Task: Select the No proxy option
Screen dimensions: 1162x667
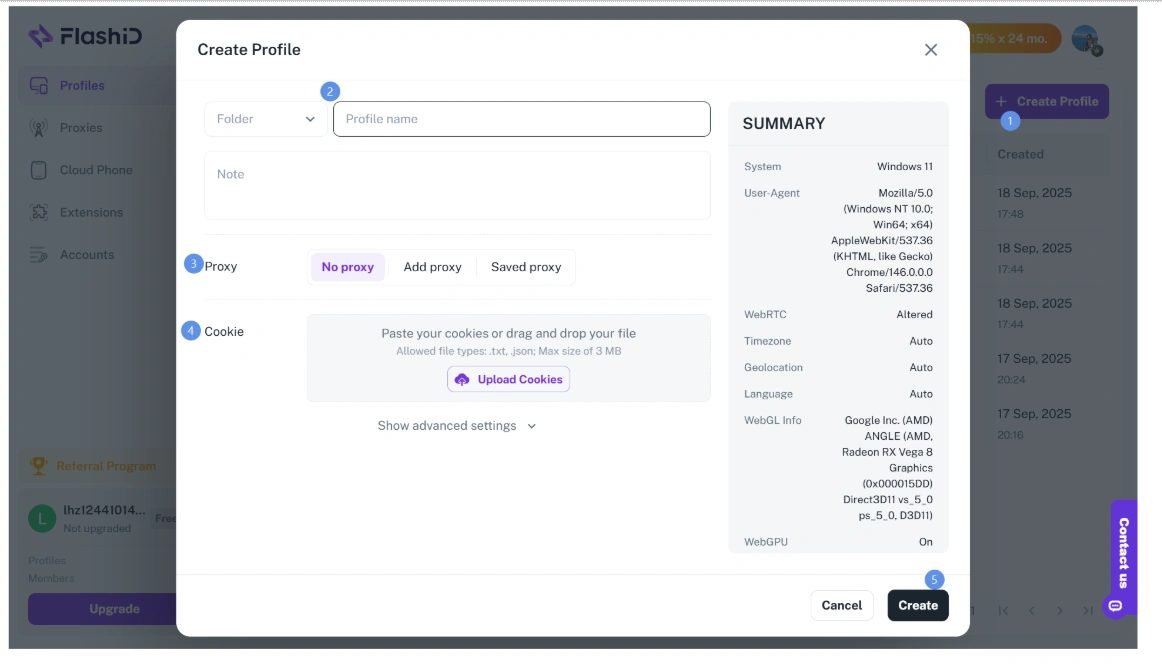Action: pyautogui.click(x=348, y=267)
